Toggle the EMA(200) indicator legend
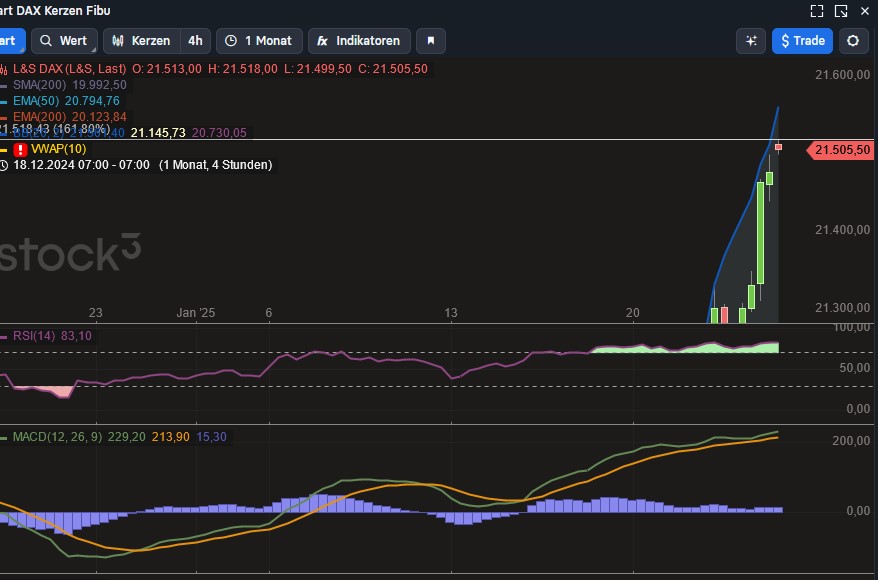Image resolution: width=878 pixels, height=580 pixels. point(40,117)
